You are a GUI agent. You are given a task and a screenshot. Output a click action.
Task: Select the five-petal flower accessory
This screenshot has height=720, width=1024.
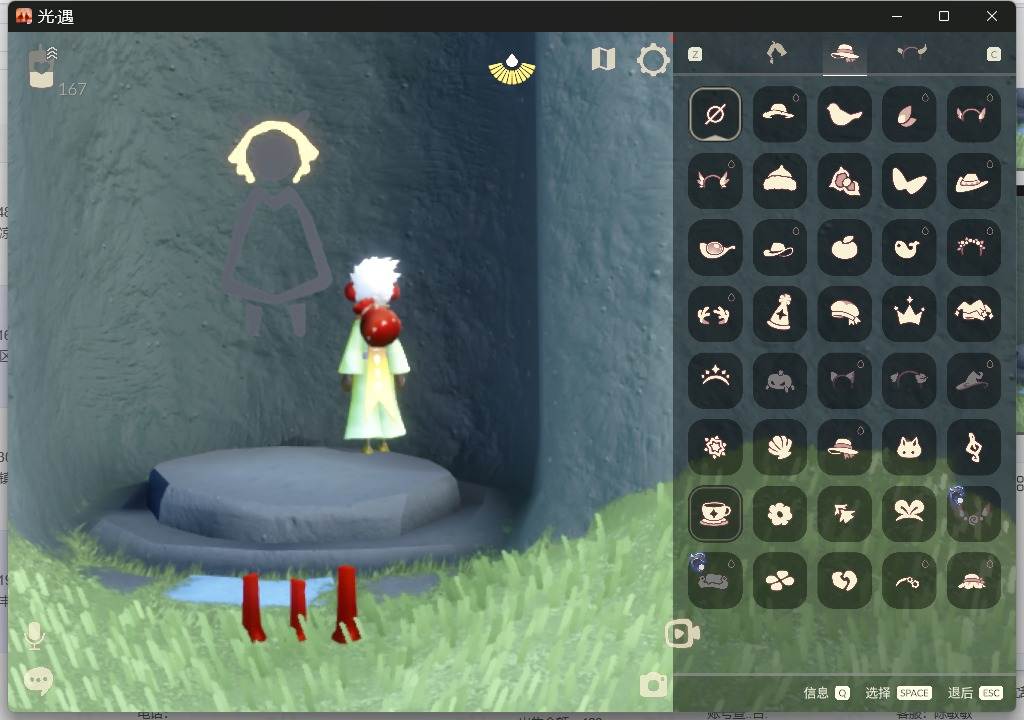[x=780, y=514]
